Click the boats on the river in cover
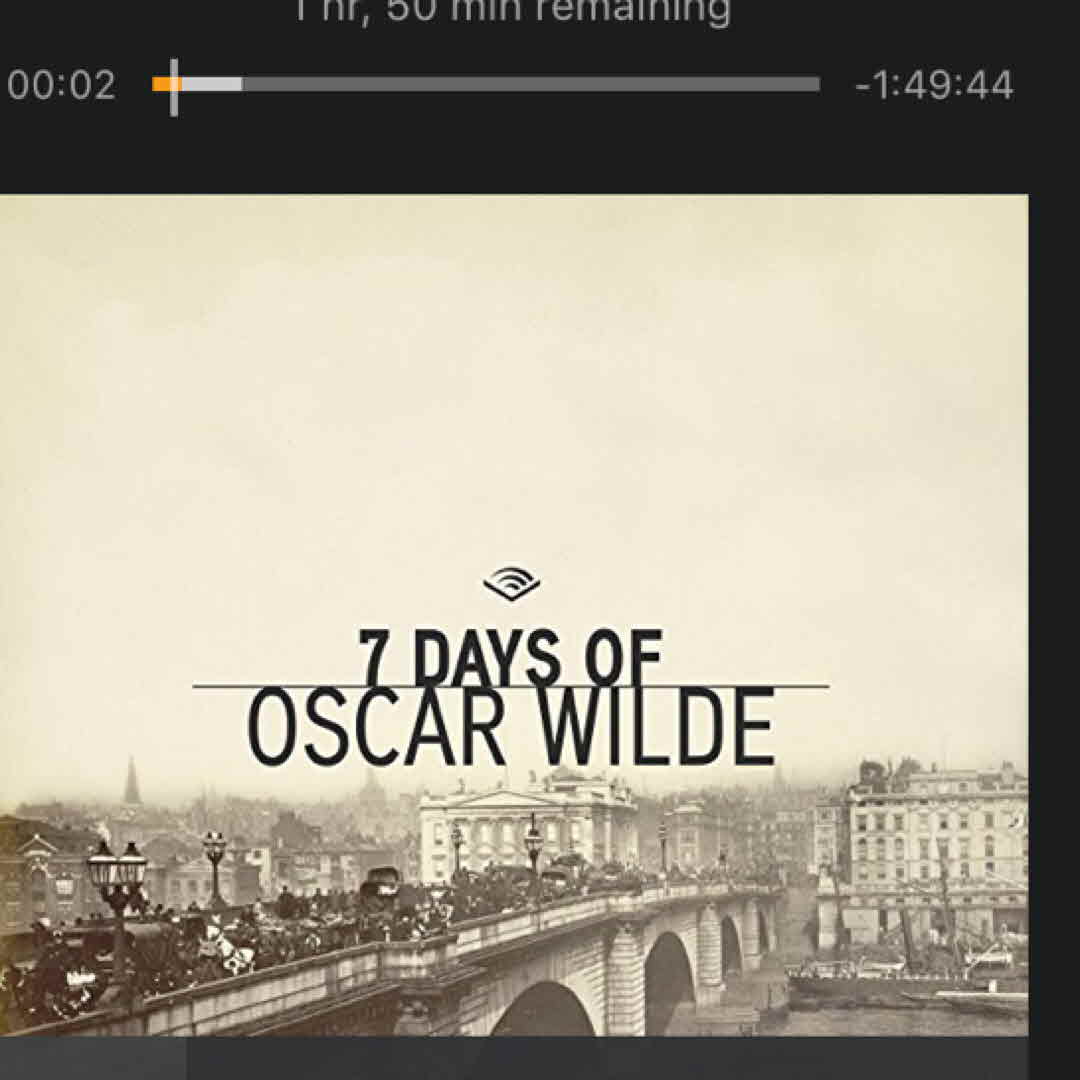 tap(908, 980)
